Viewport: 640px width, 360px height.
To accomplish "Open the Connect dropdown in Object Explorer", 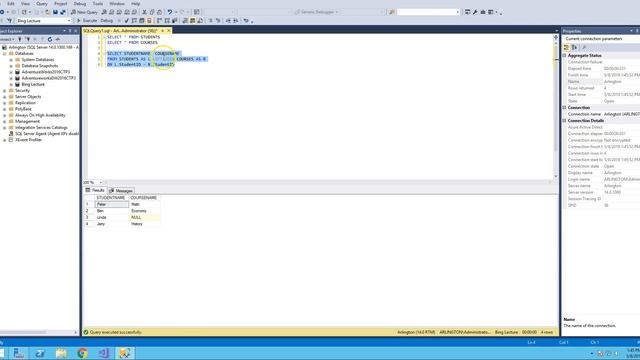I will coord(7,39).
